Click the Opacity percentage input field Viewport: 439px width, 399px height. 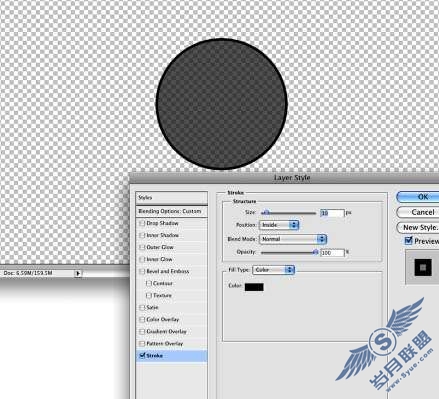(x=332, y=253)
